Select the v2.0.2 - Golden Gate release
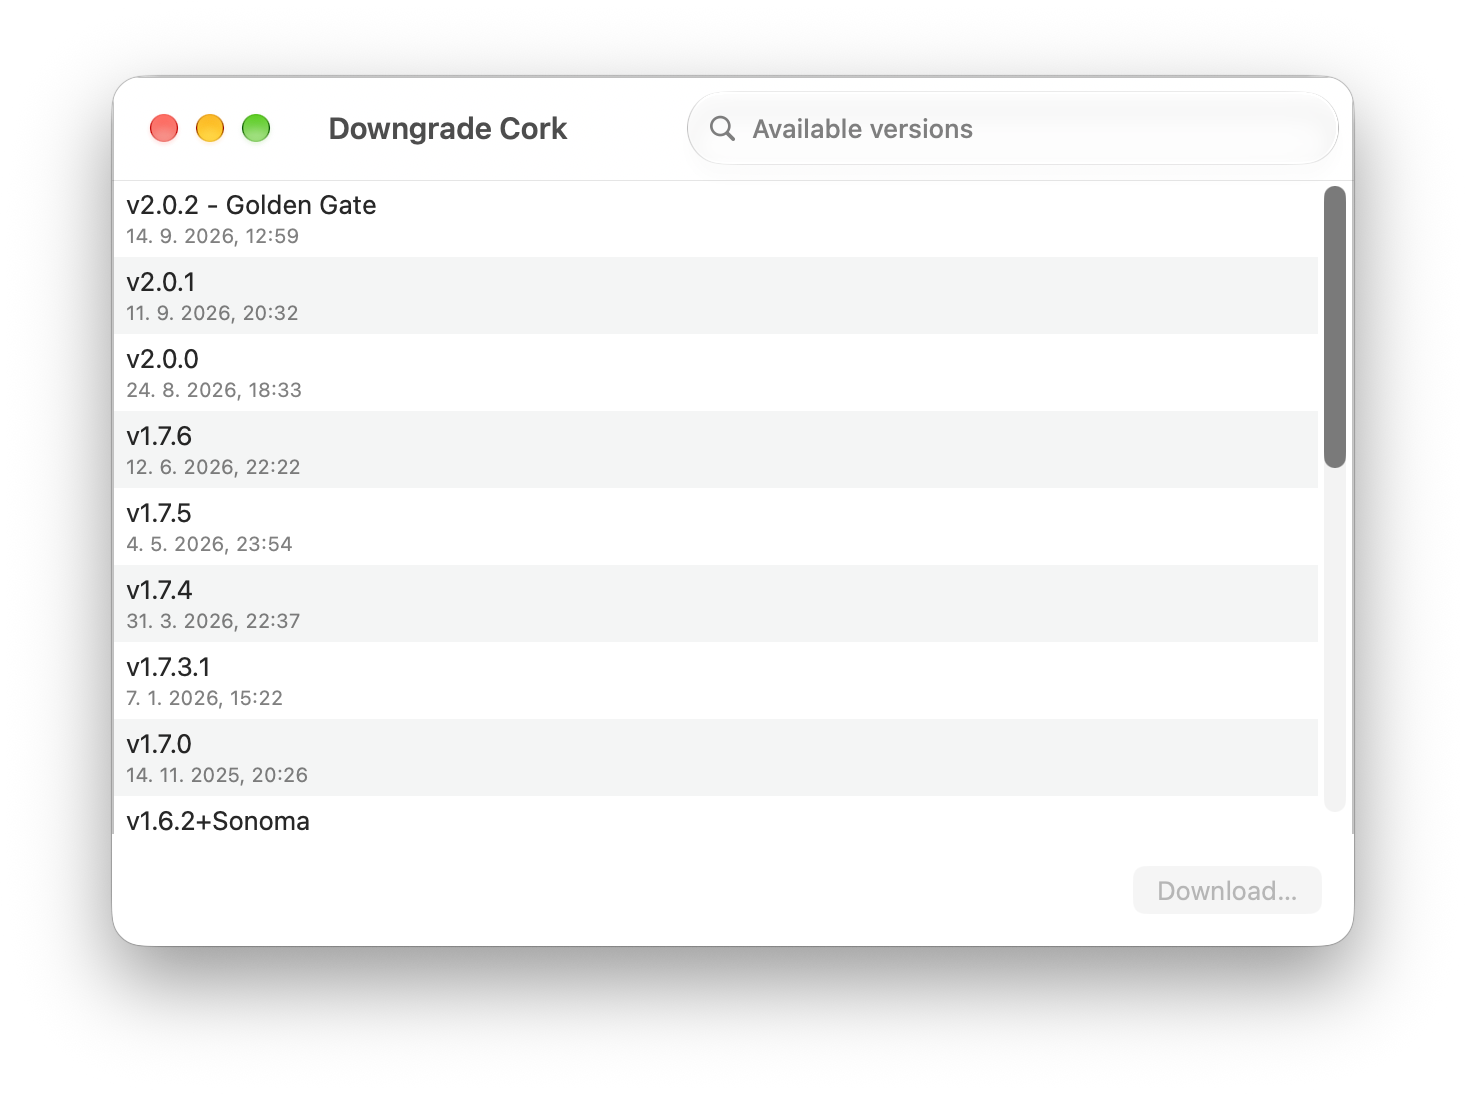This screenshot has width=1466, height=1094. pos(715,219)
